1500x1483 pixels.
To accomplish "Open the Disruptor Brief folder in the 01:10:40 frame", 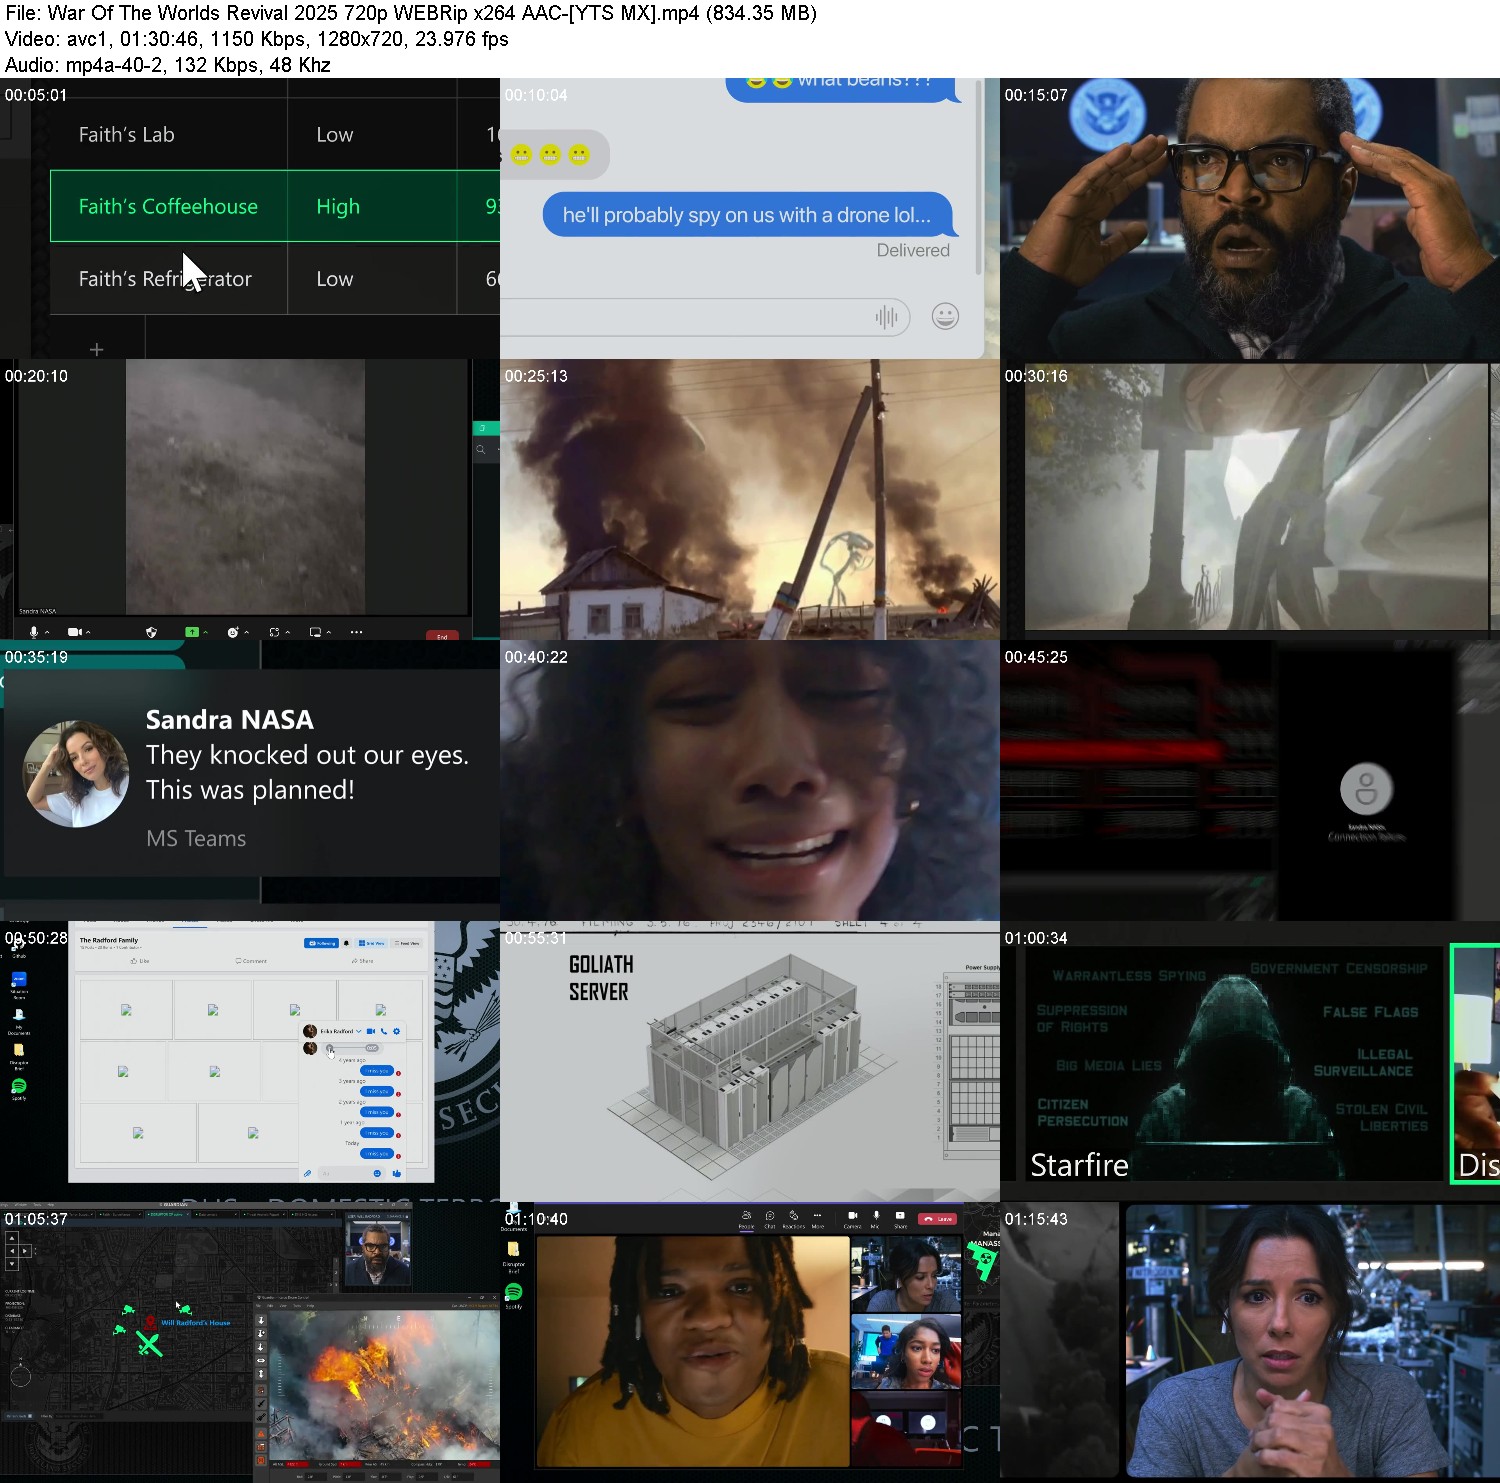I will pyautogui.click(x=514, y=1256).
